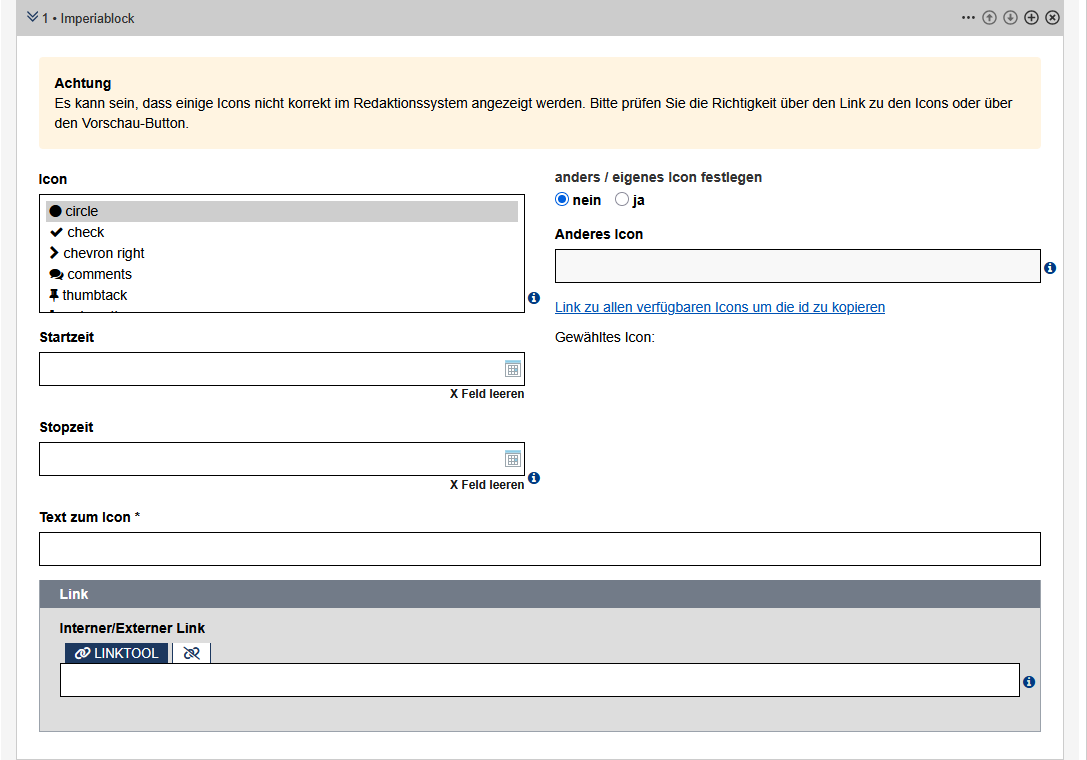
Task: Select 'ja' radio for eigenes Icon
Action: coord(622,200)
